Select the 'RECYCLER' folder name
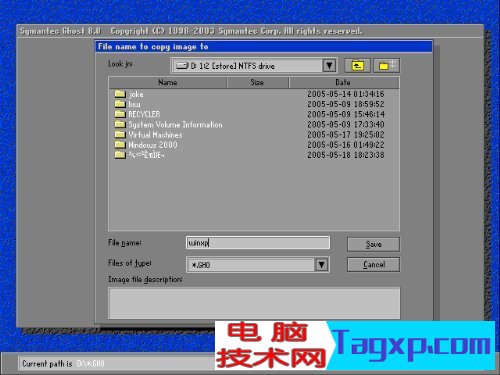This screenshot has height=375, width=500. pos(144,114)
